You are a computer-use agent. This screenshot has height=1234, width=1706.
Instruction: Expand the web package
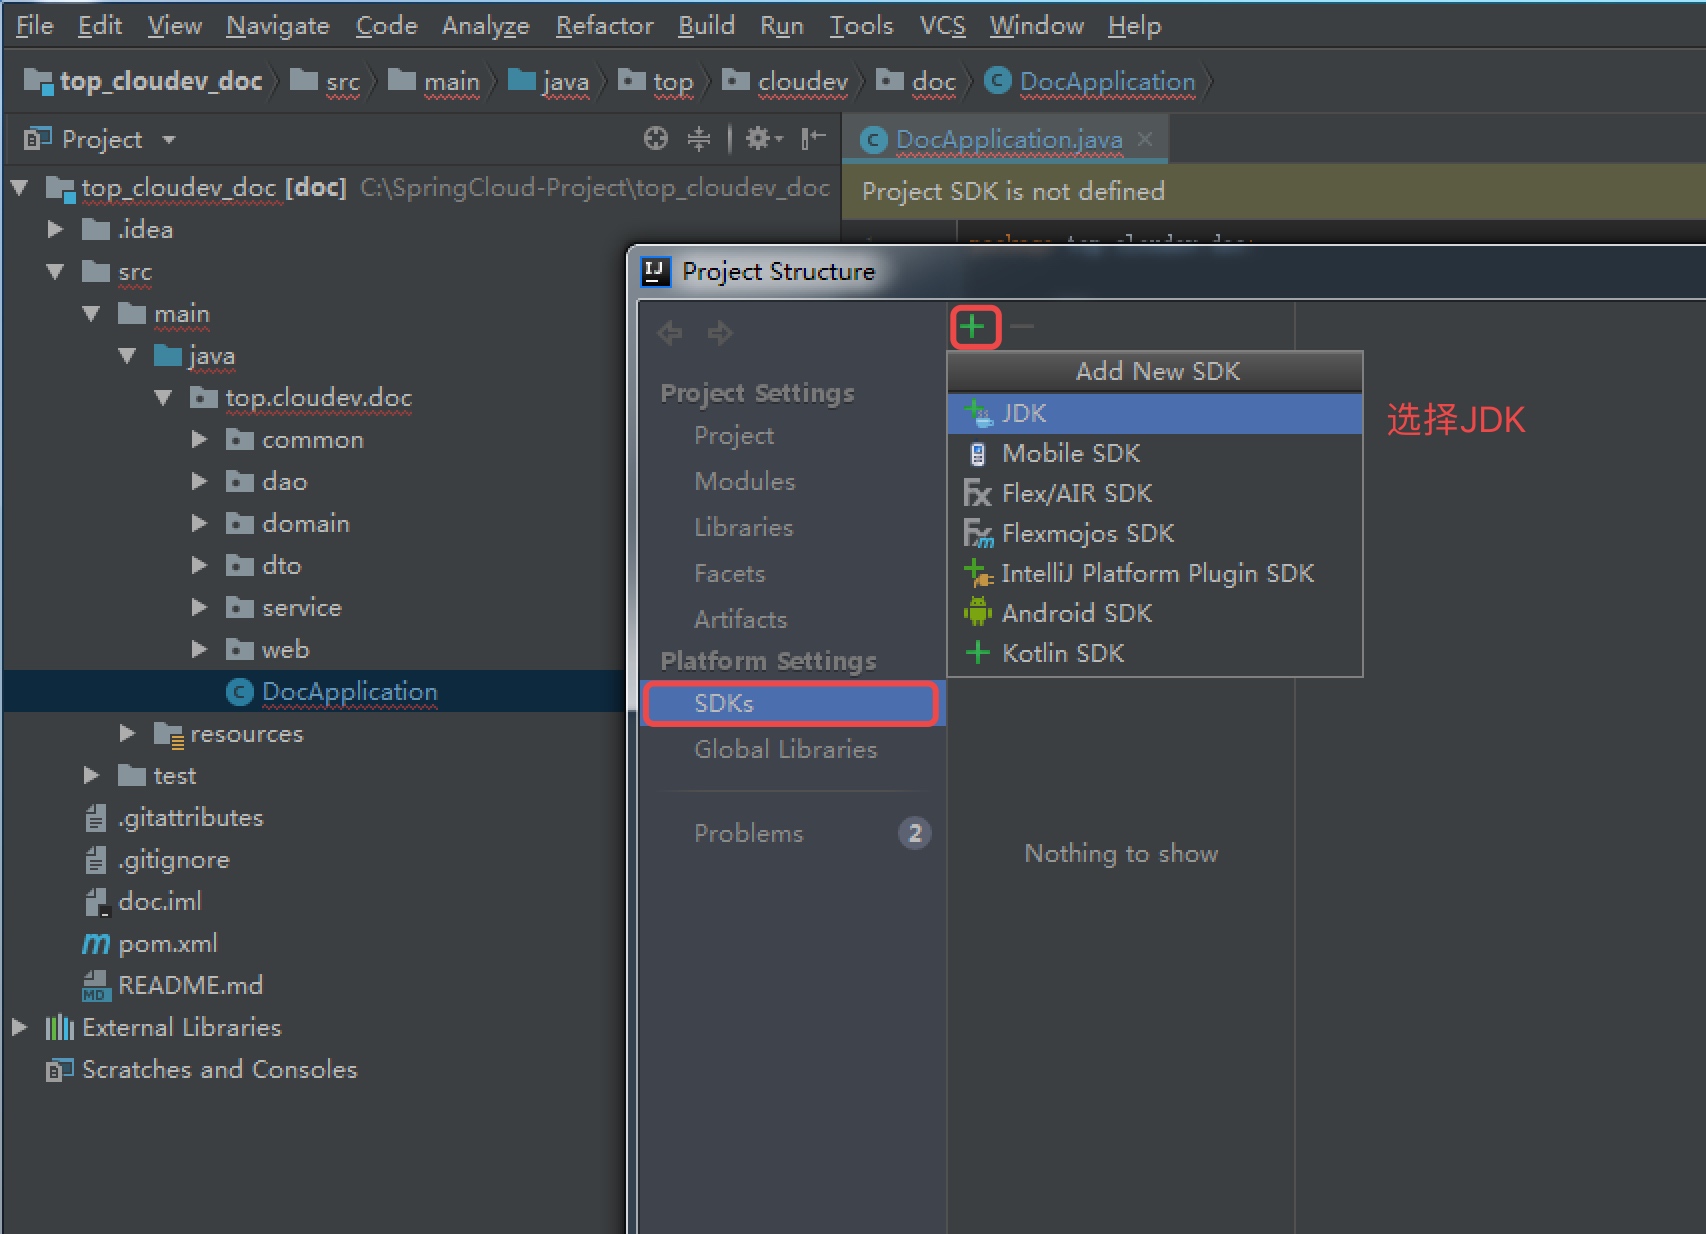pyautogui.click(x=199, y=649)
